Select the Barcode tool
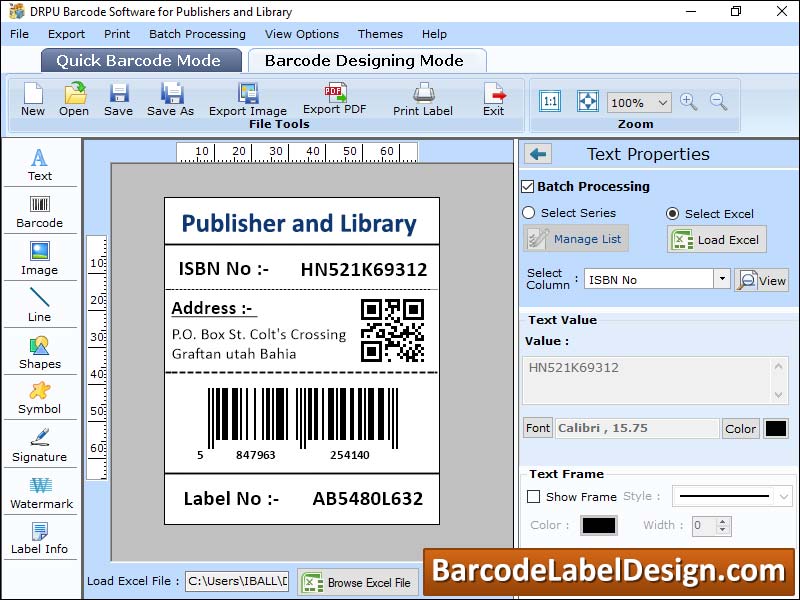 tap(40, 210)
